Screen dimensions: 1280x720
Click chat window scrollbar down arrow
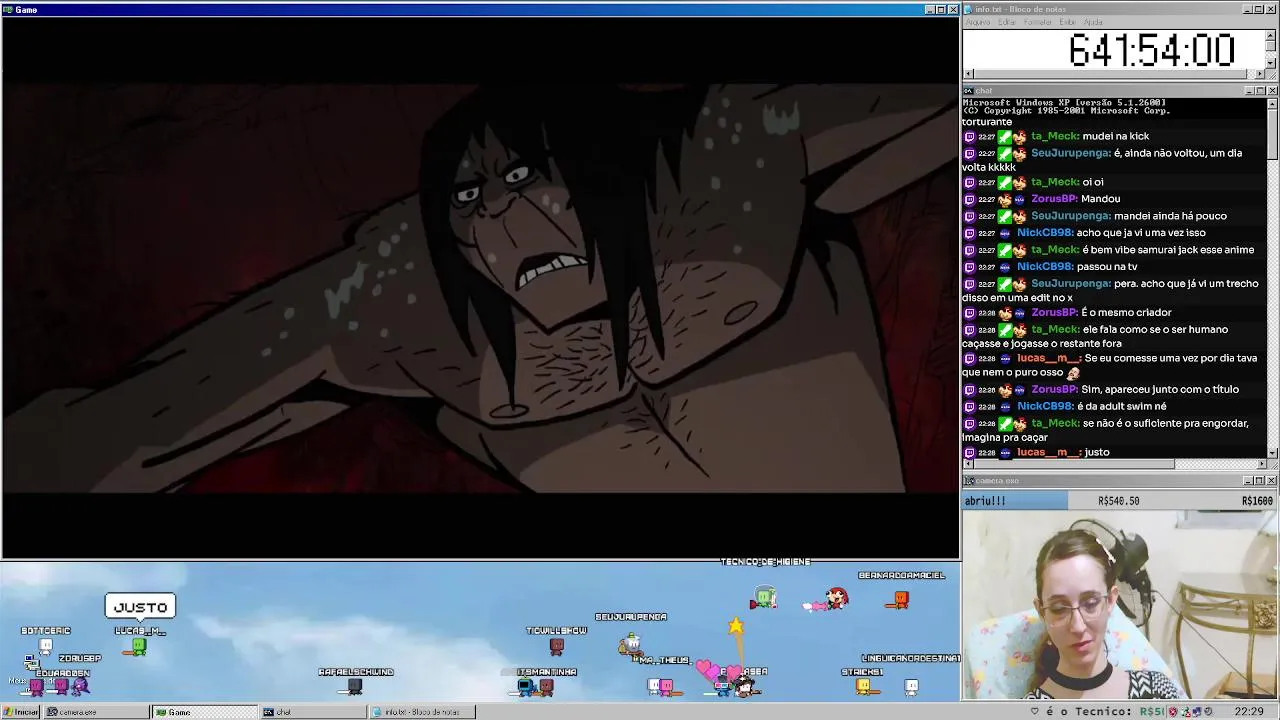pyautogui.click(x=1272, y=453)
